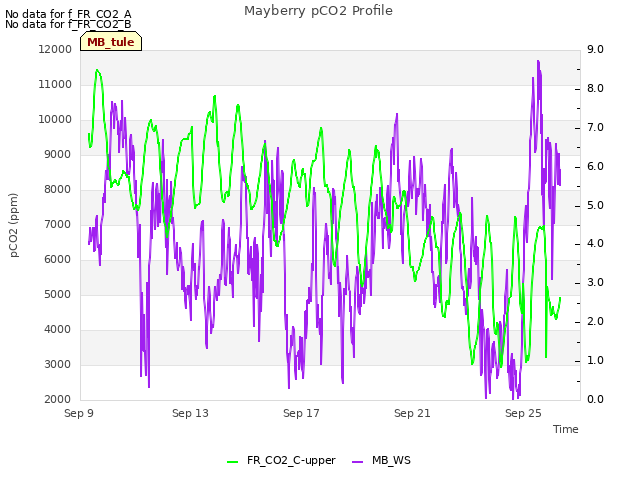The height and width of the screenshot is (480, 640).
Task: Click the 6.0 right-axis value
Action: coord(596,167)
